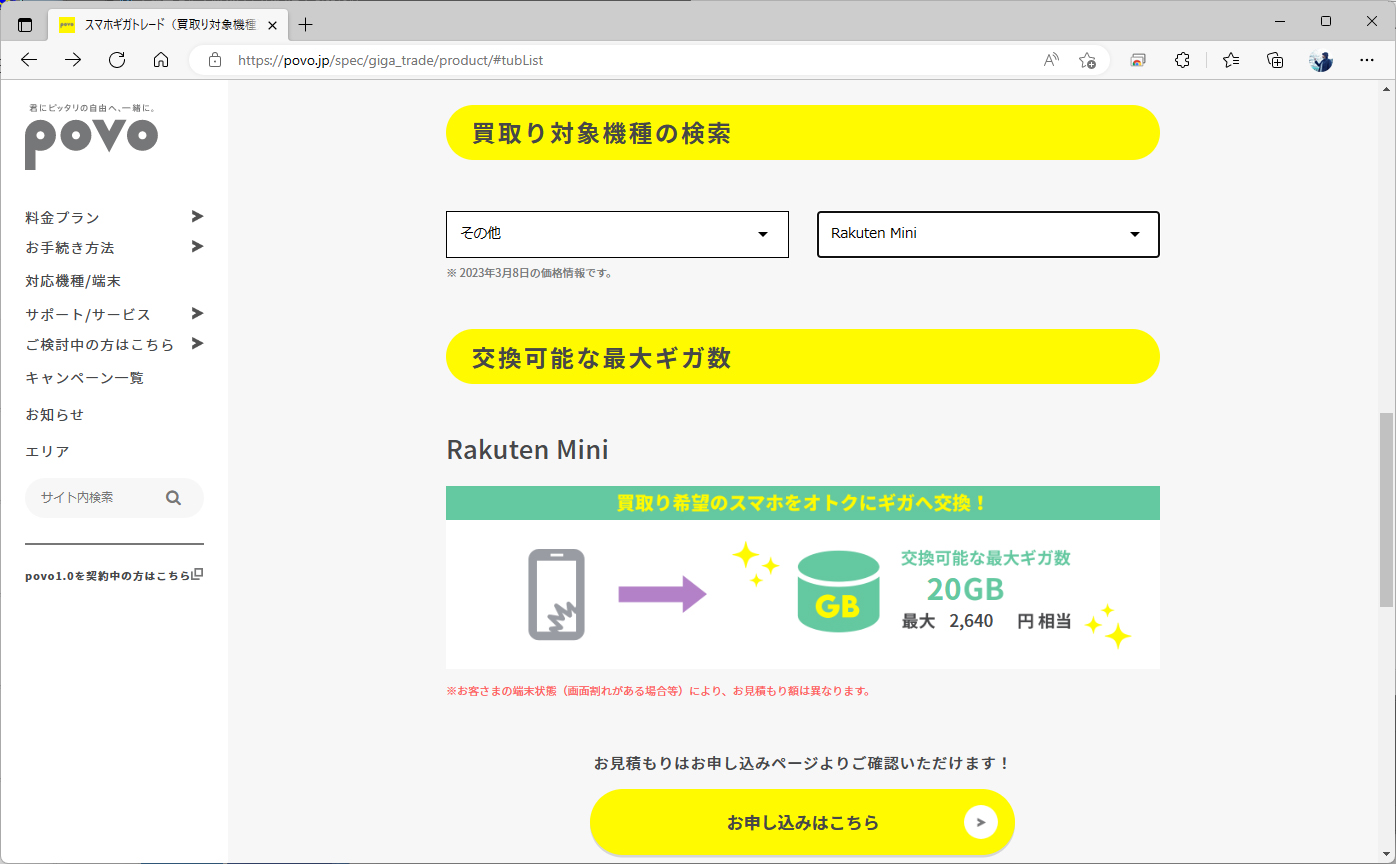Open ご検討中の方はこちら menu item
Image resolution: width=1396 pixels, height=864 pixels.
pos(100,344)
